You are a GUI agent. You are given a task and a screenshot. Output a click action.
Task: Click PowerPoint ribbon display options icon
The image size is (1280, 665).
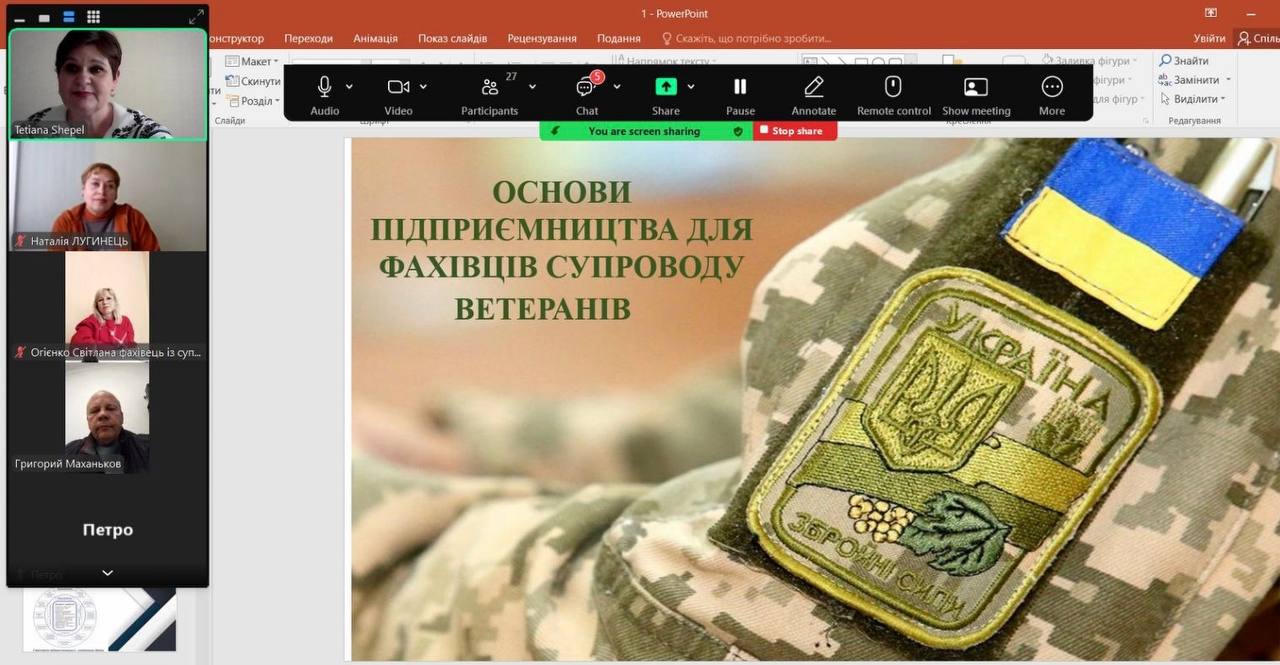pos(1211,13)
